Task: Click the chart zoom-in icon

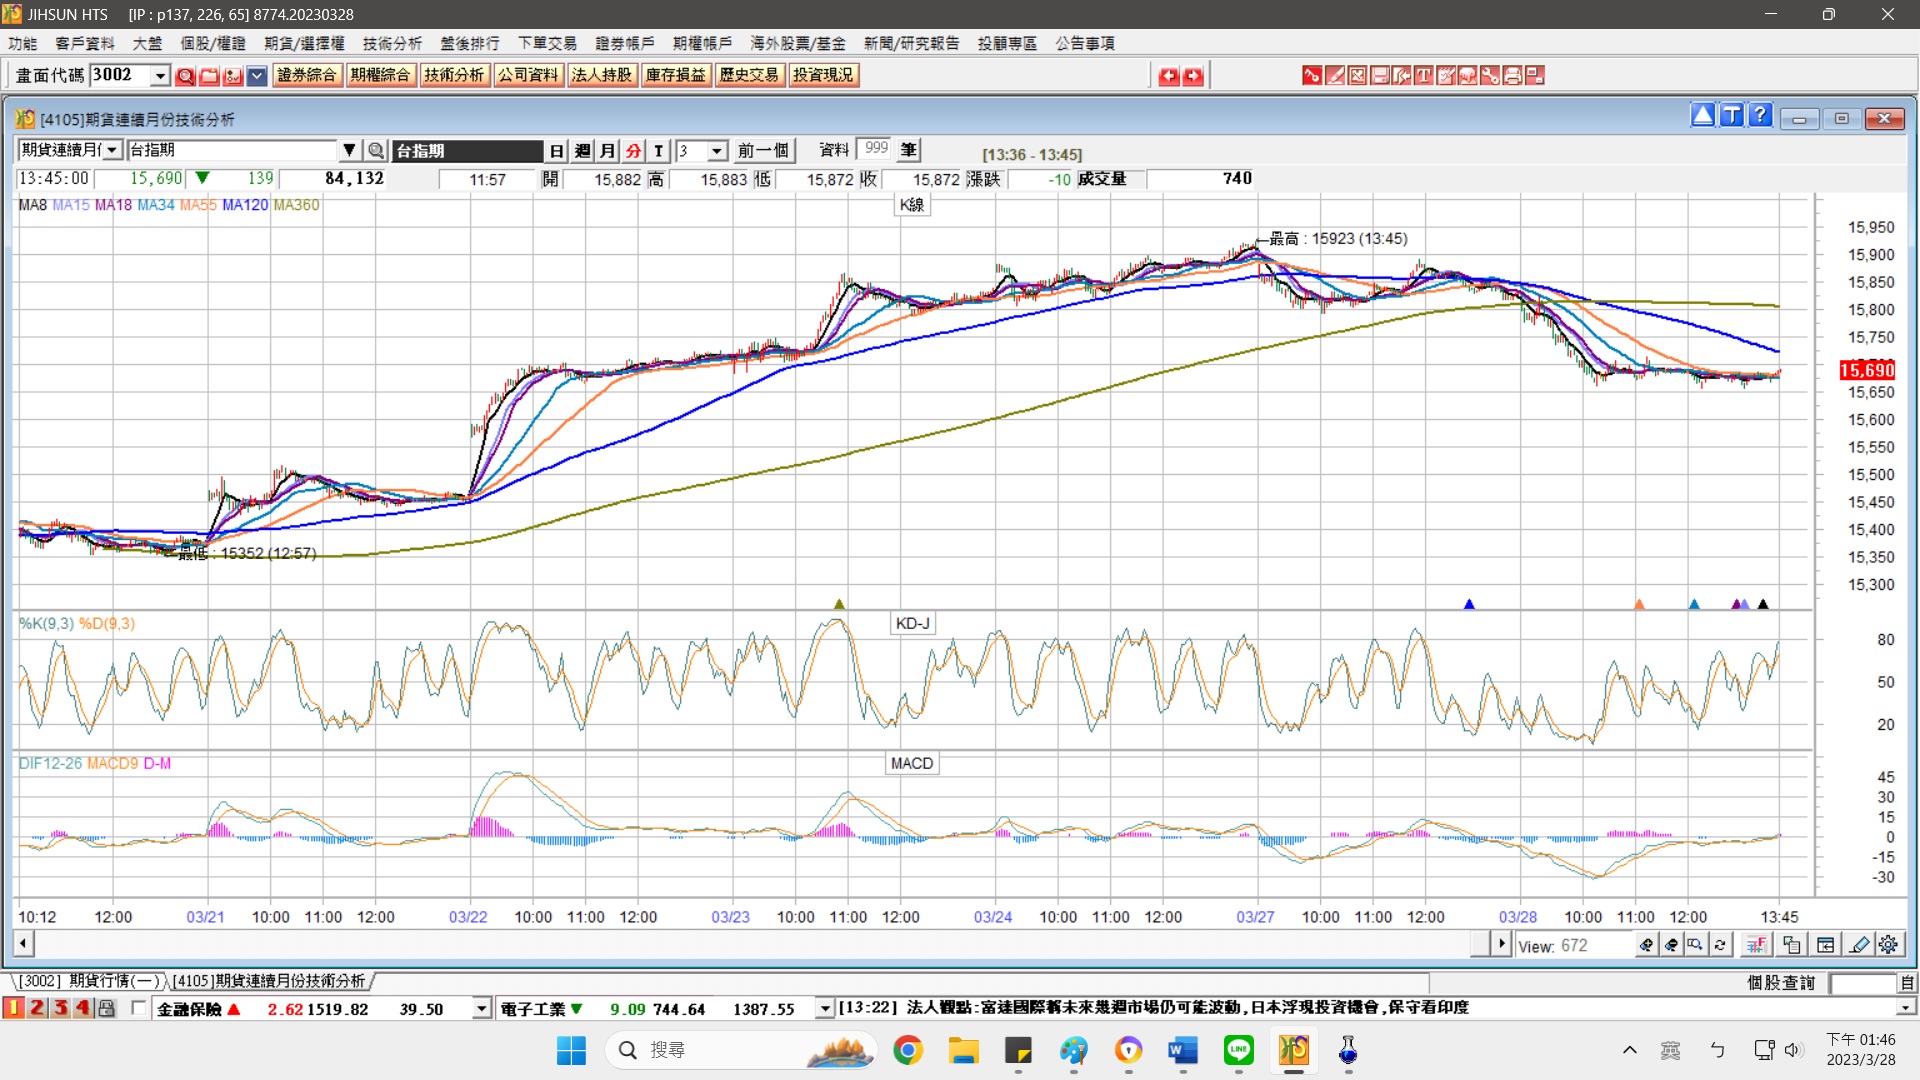Action: [x=1646, y=945]
